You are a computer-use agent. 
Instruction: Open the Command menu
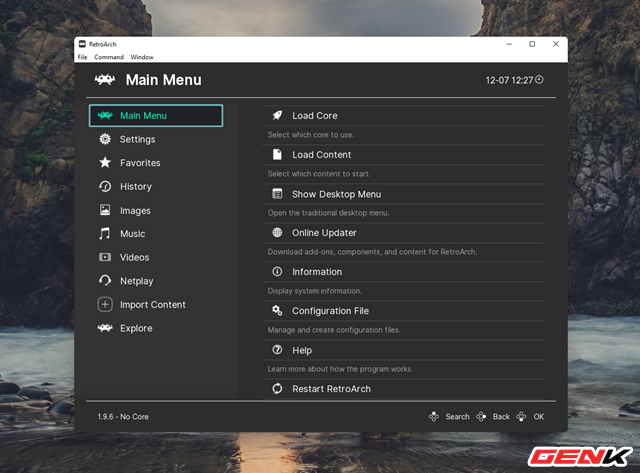109,57
